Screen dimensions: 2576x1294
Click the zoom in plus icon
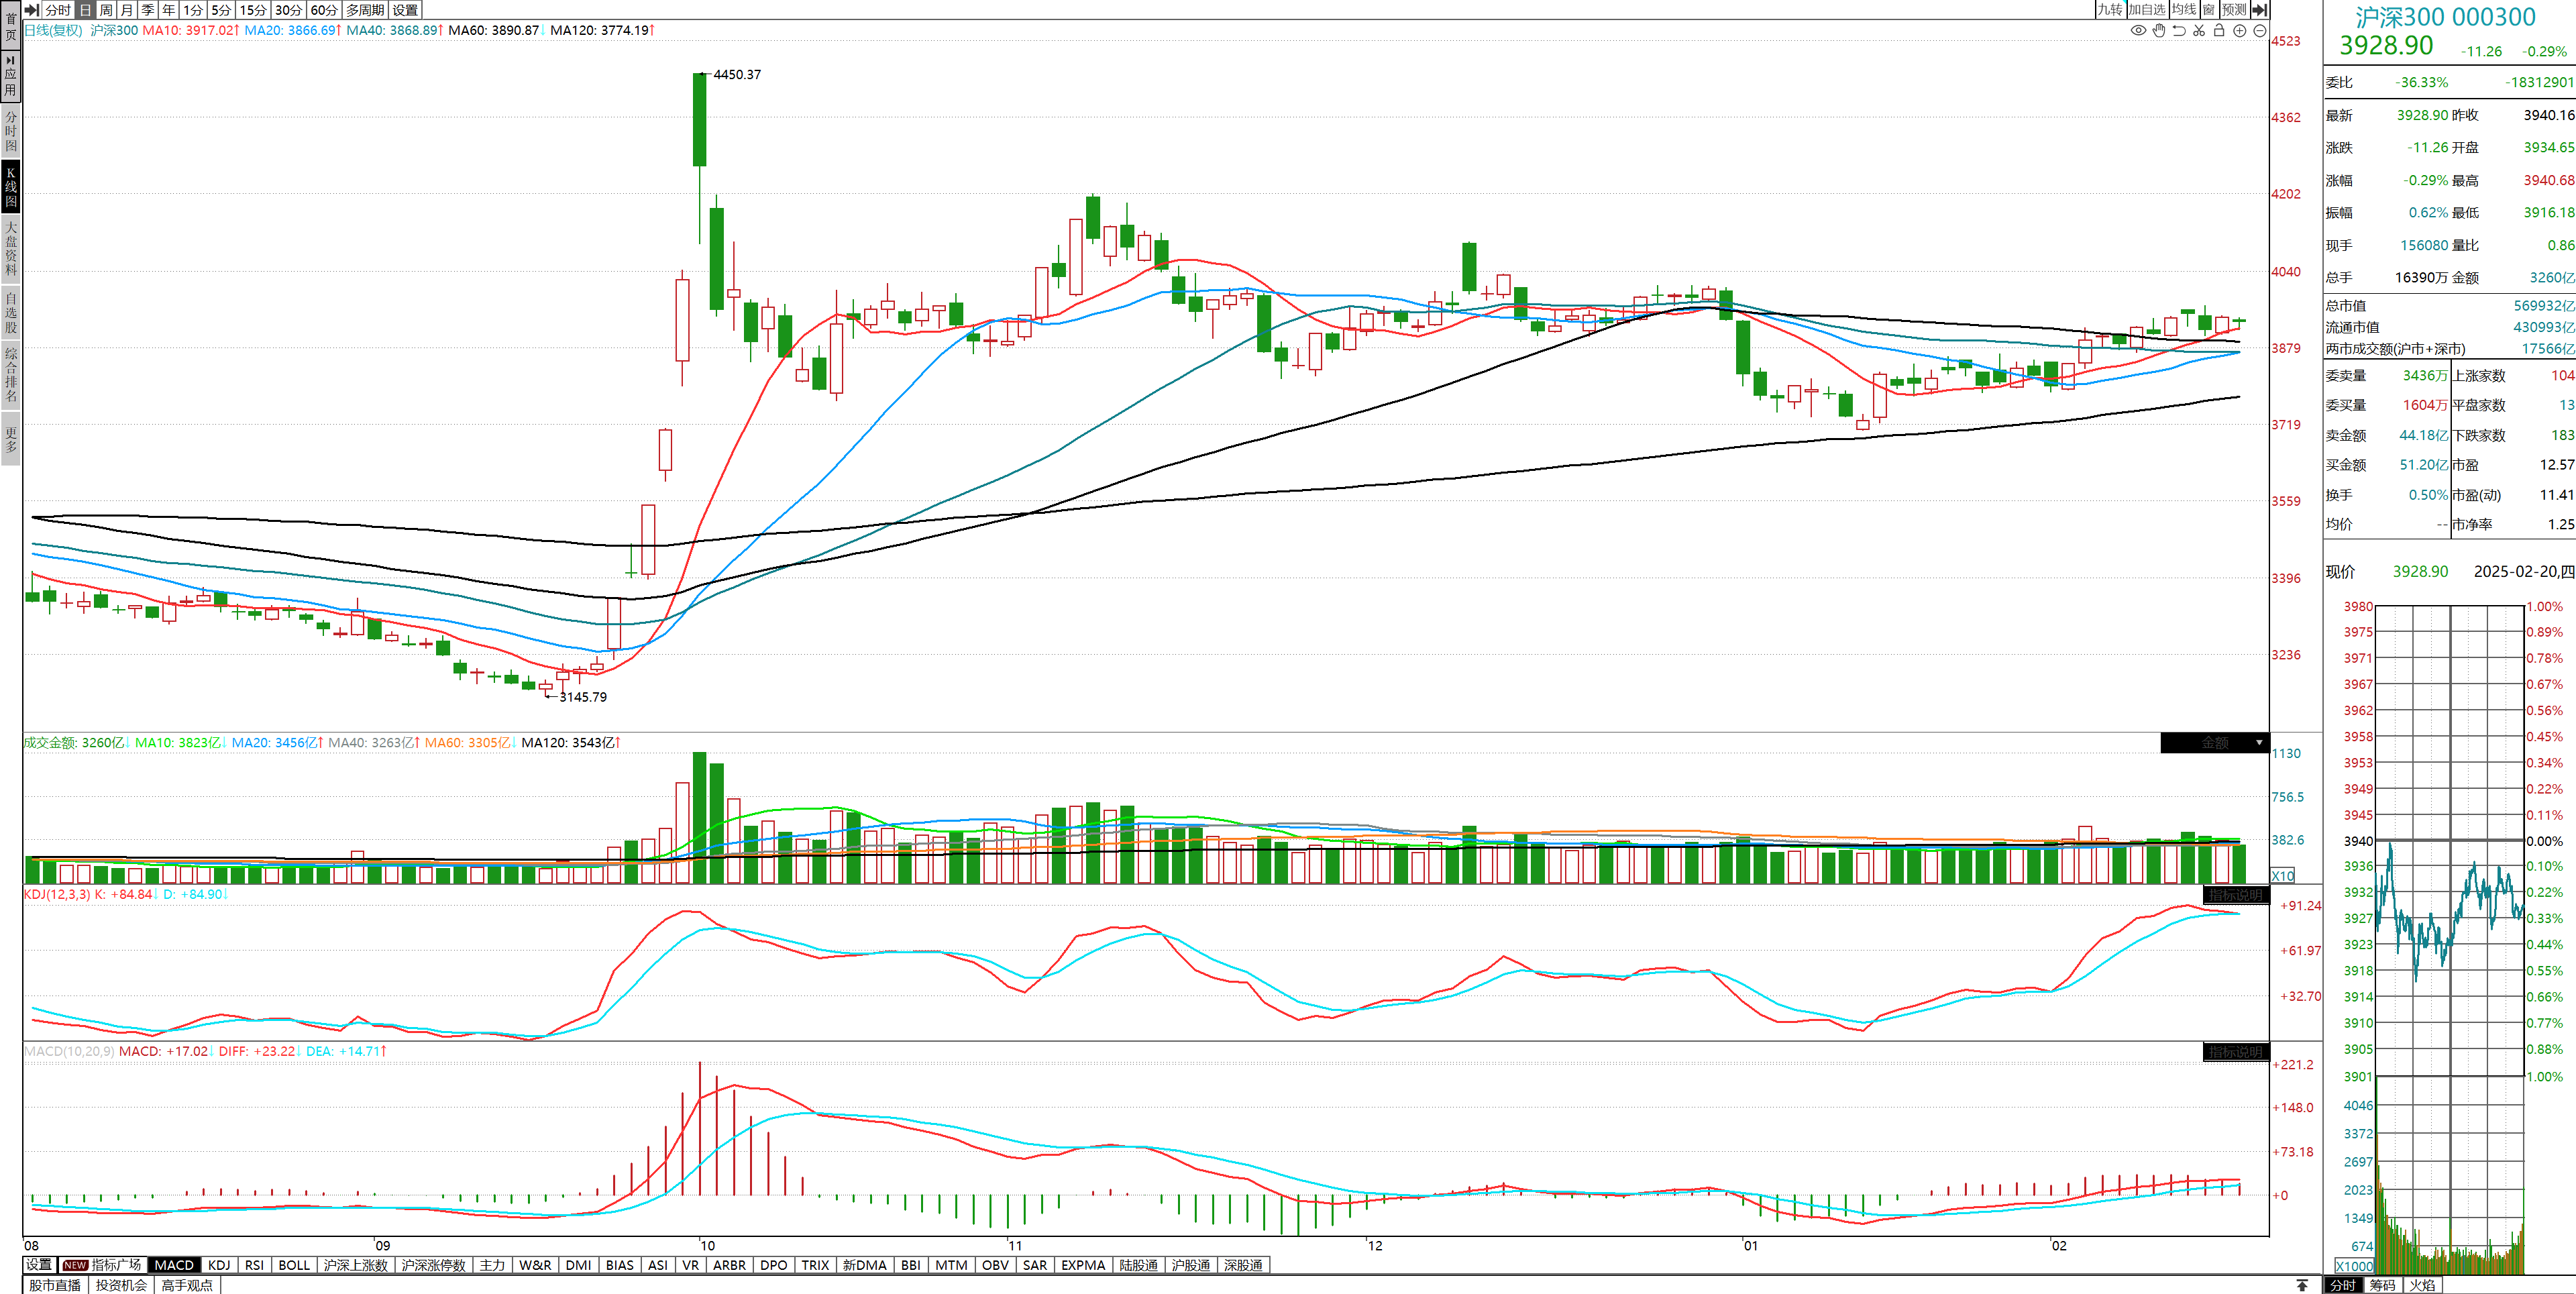2239,31
